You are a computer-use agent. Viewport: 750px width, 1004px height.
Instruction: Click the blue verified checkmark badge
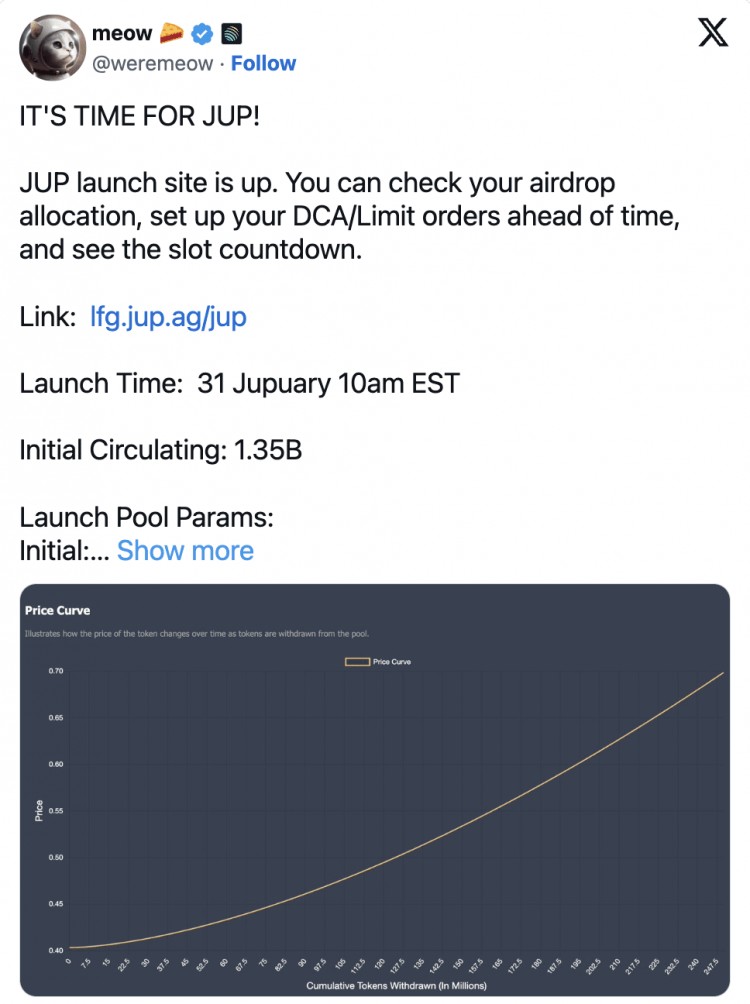pos(201,32)
